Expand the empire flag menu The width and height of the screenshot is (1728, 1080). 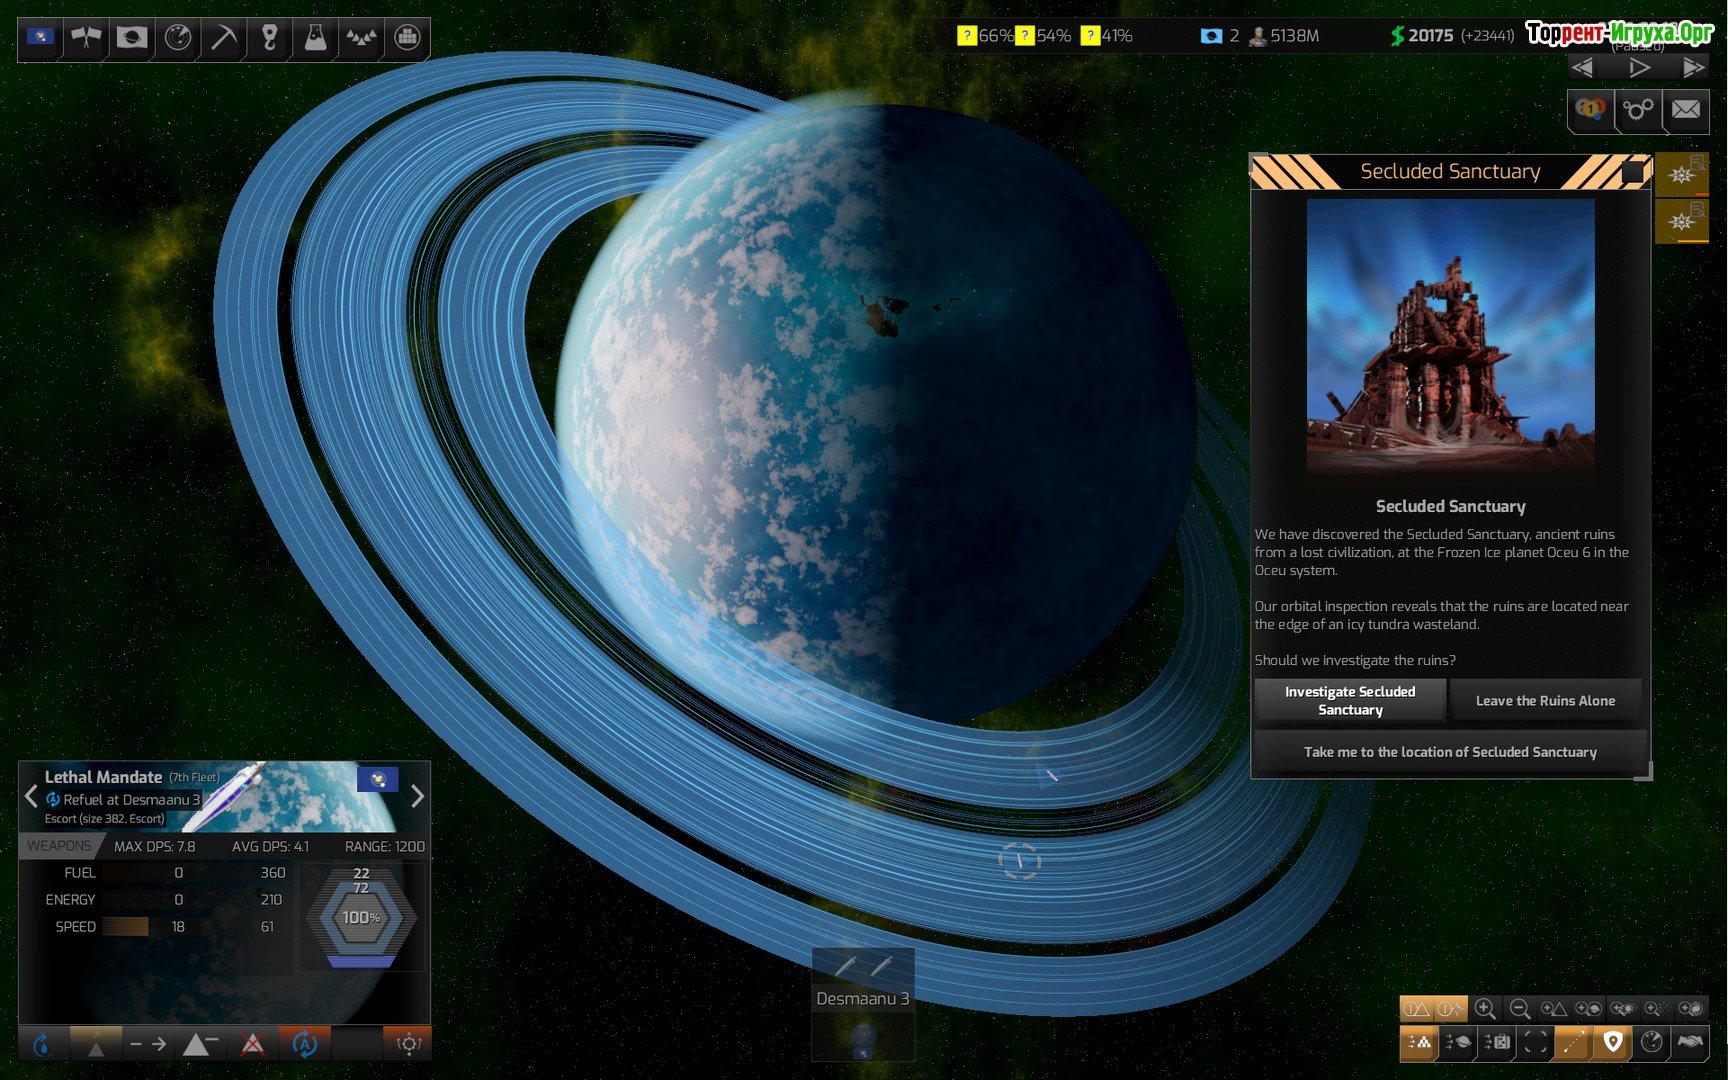(x=40, y=38)
